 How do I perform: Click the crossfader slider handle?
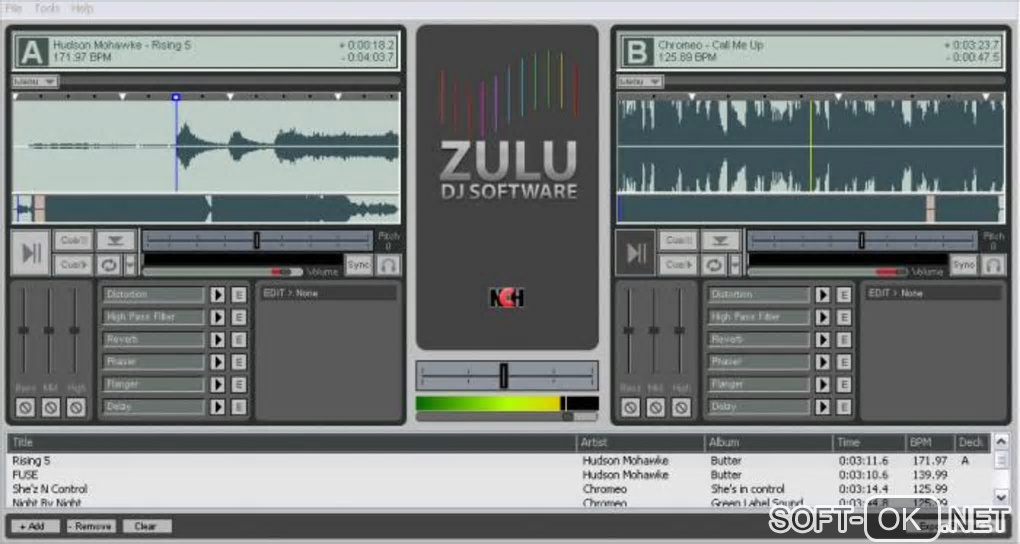click(x=503, y=375)
